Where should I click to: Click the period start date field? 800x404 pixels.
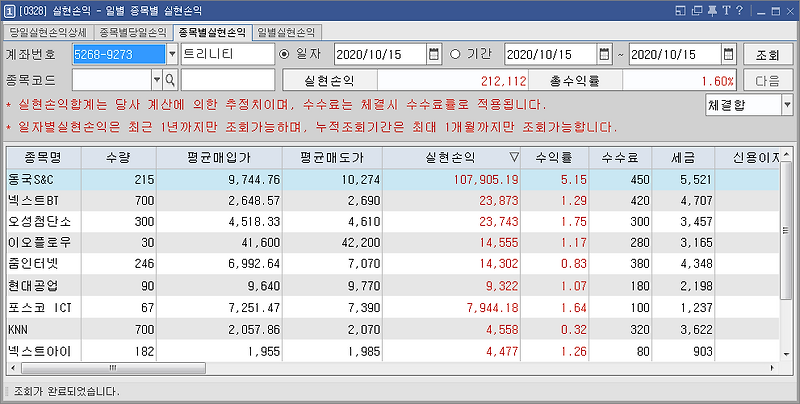pyautogui.click(x=551, y=54)
